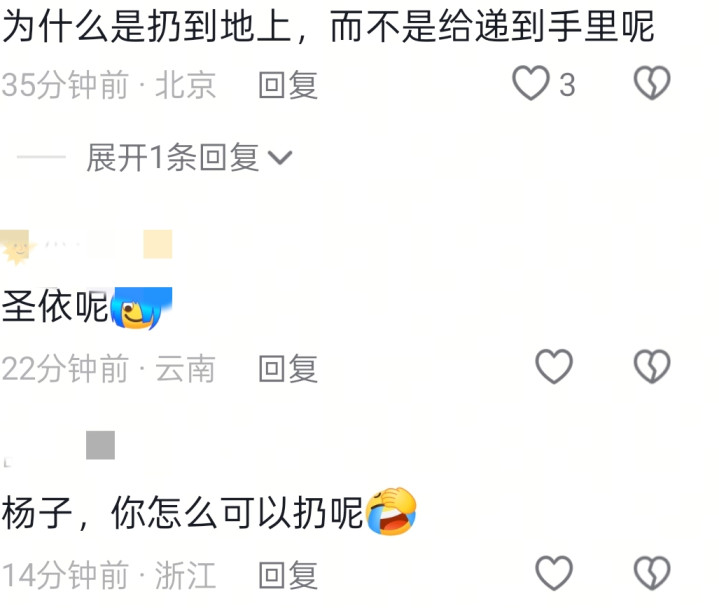Tap the like count 3

click(567, 85)
